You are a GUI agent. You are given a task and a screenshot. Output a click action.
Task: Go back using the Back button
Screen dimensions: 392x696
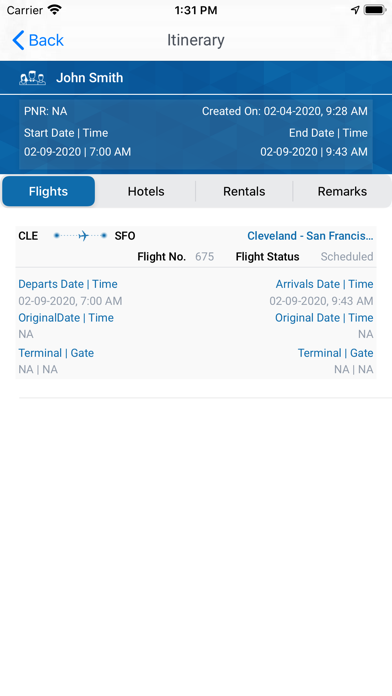[x=38, y=40]
